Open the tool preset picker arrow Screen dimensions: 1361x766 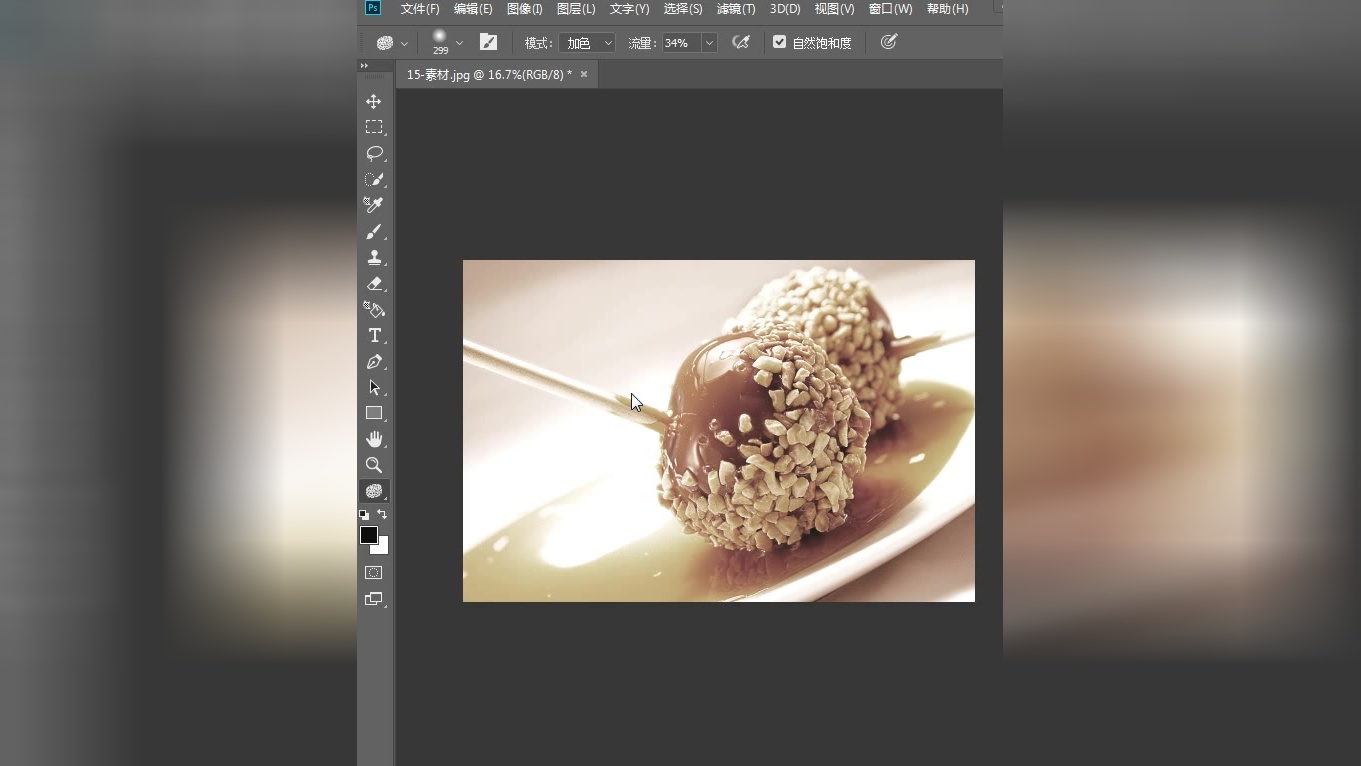404,43
